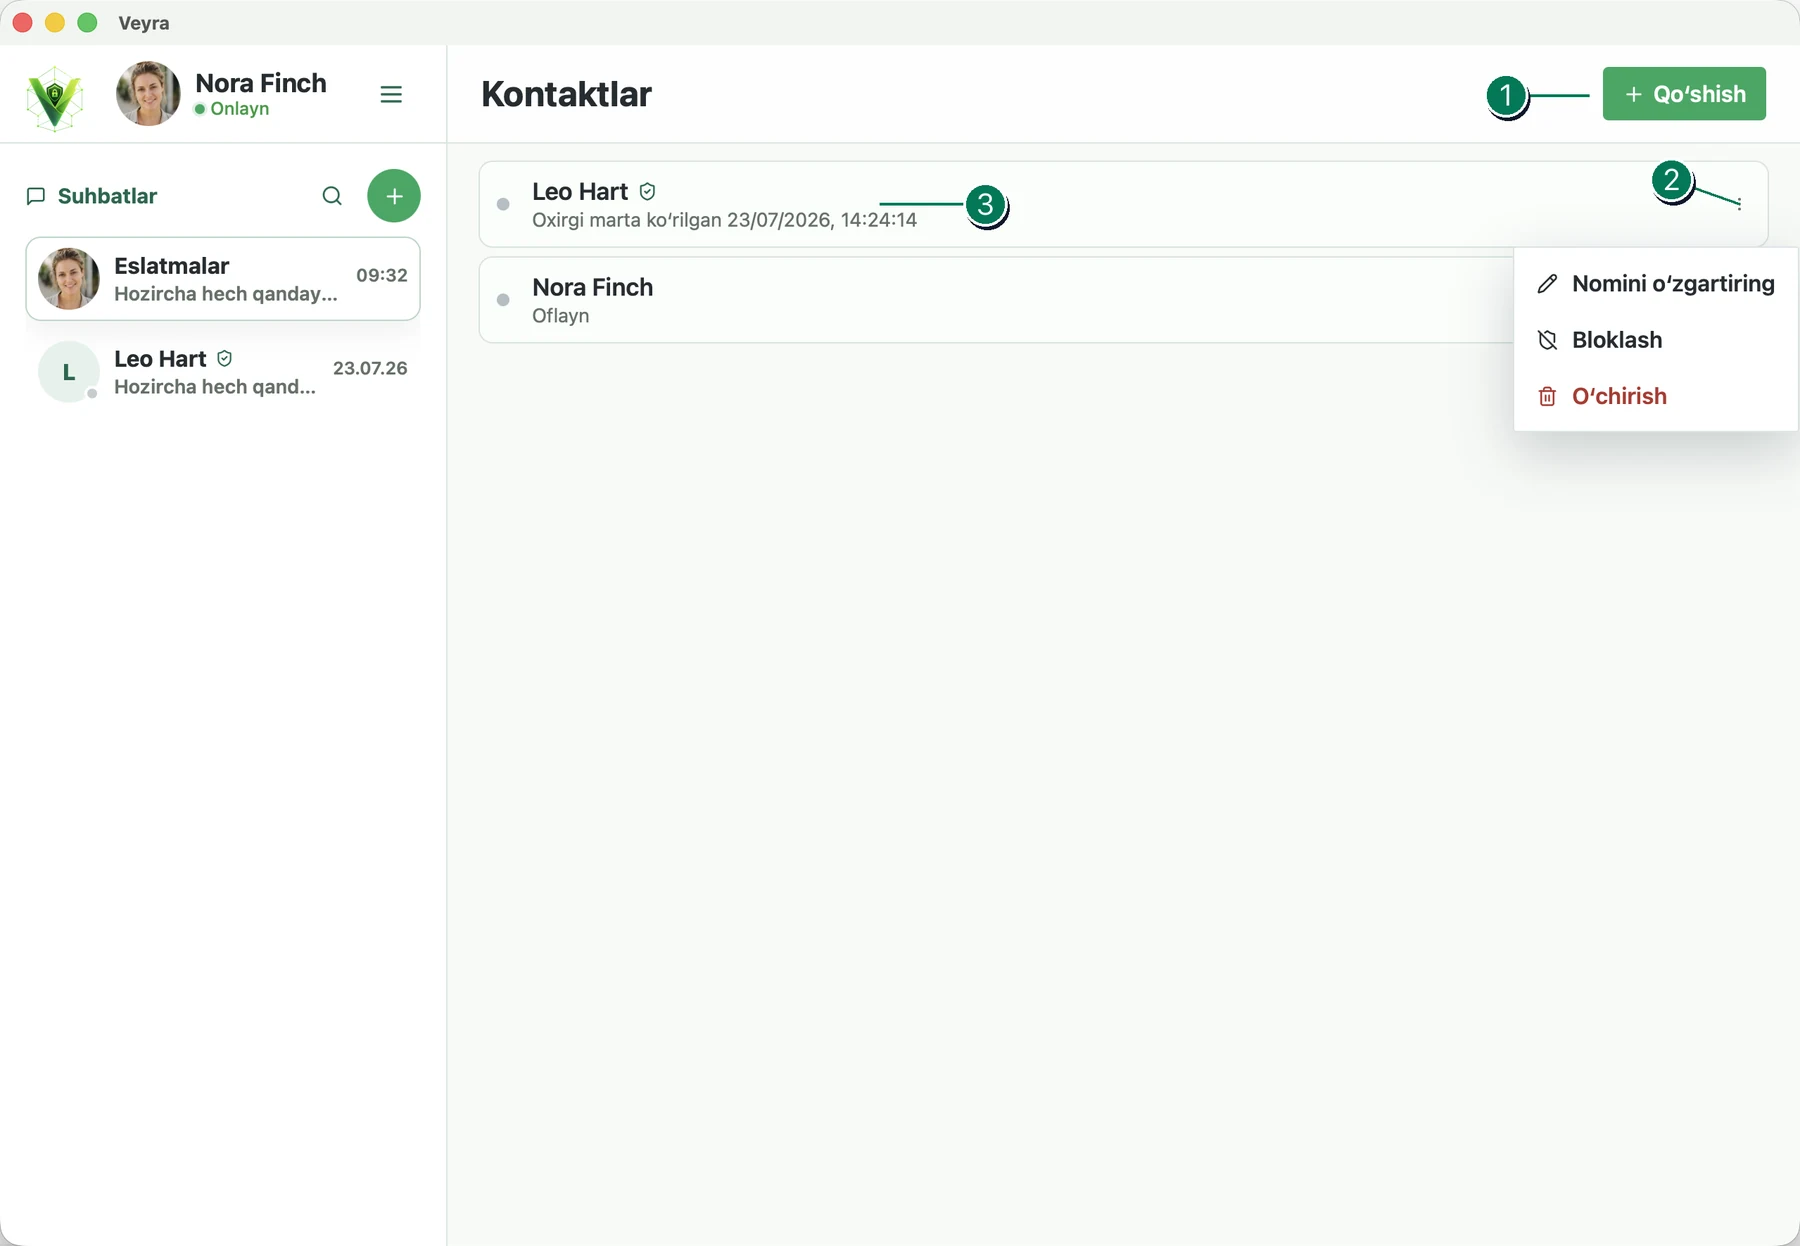The height and width of the screenshot is (1246, 1800).
Task: Open the Eslatmalar conversation
Action: [x=223, y=279]
